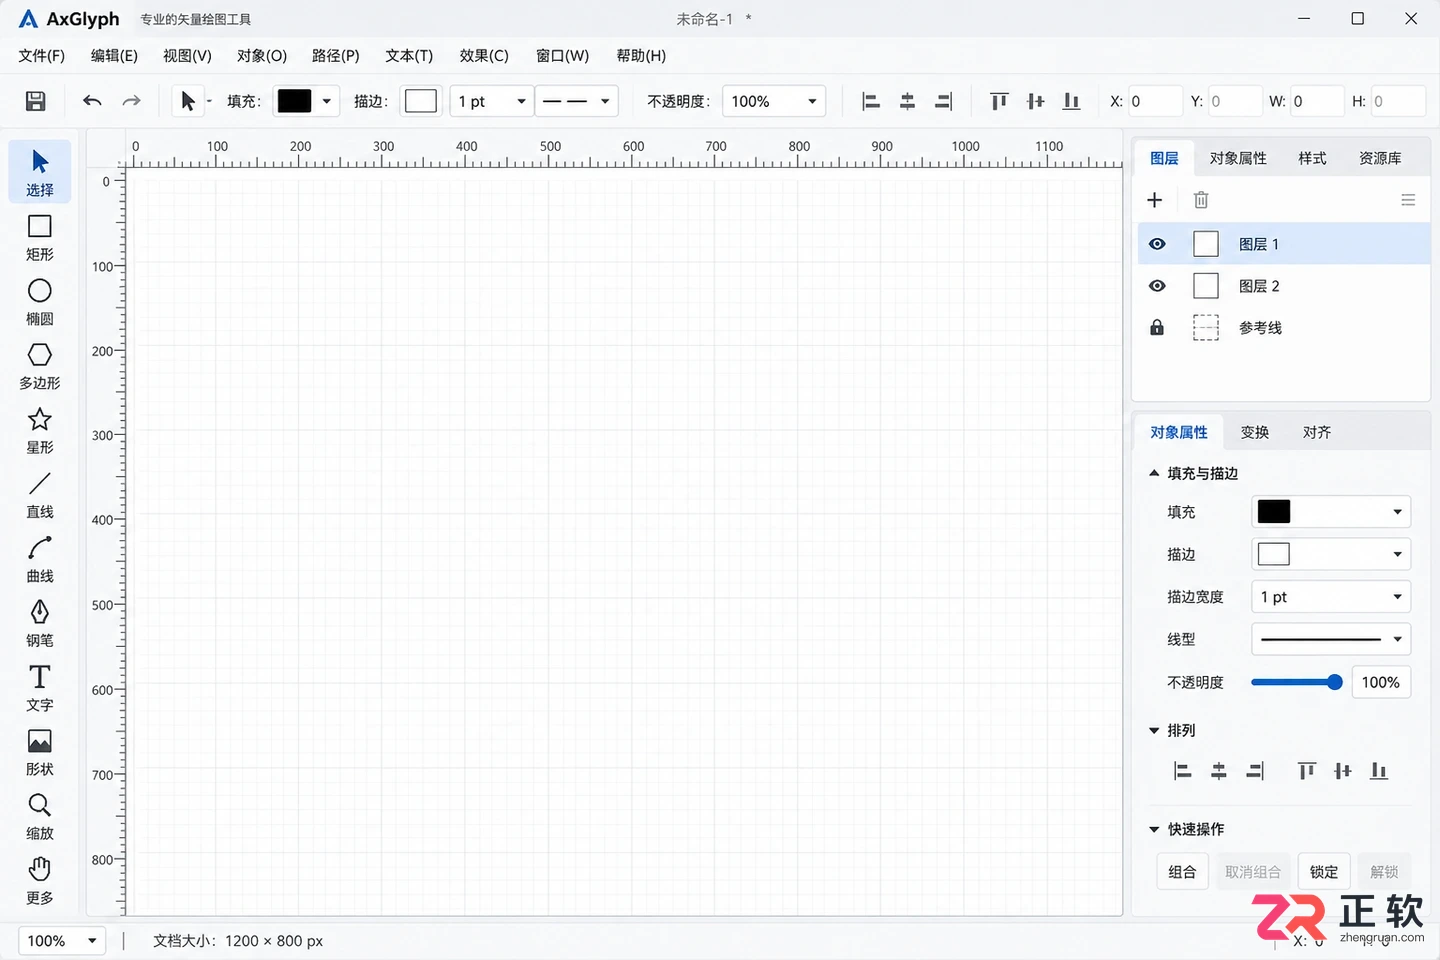
Task: Select the Zoom (缩放) tool
Action: point(40,816)
